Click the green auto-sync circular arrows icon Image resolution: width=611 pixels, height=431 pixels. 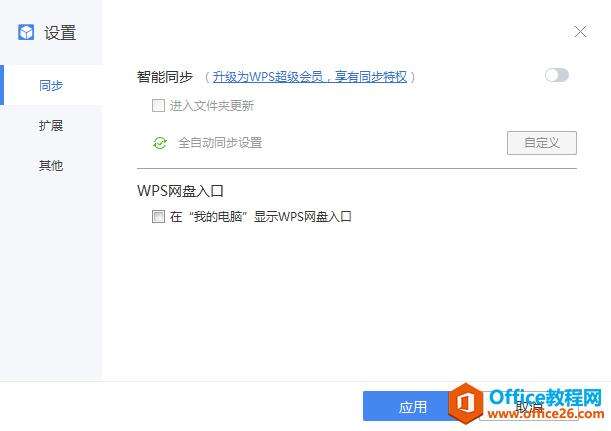point(160,143)
